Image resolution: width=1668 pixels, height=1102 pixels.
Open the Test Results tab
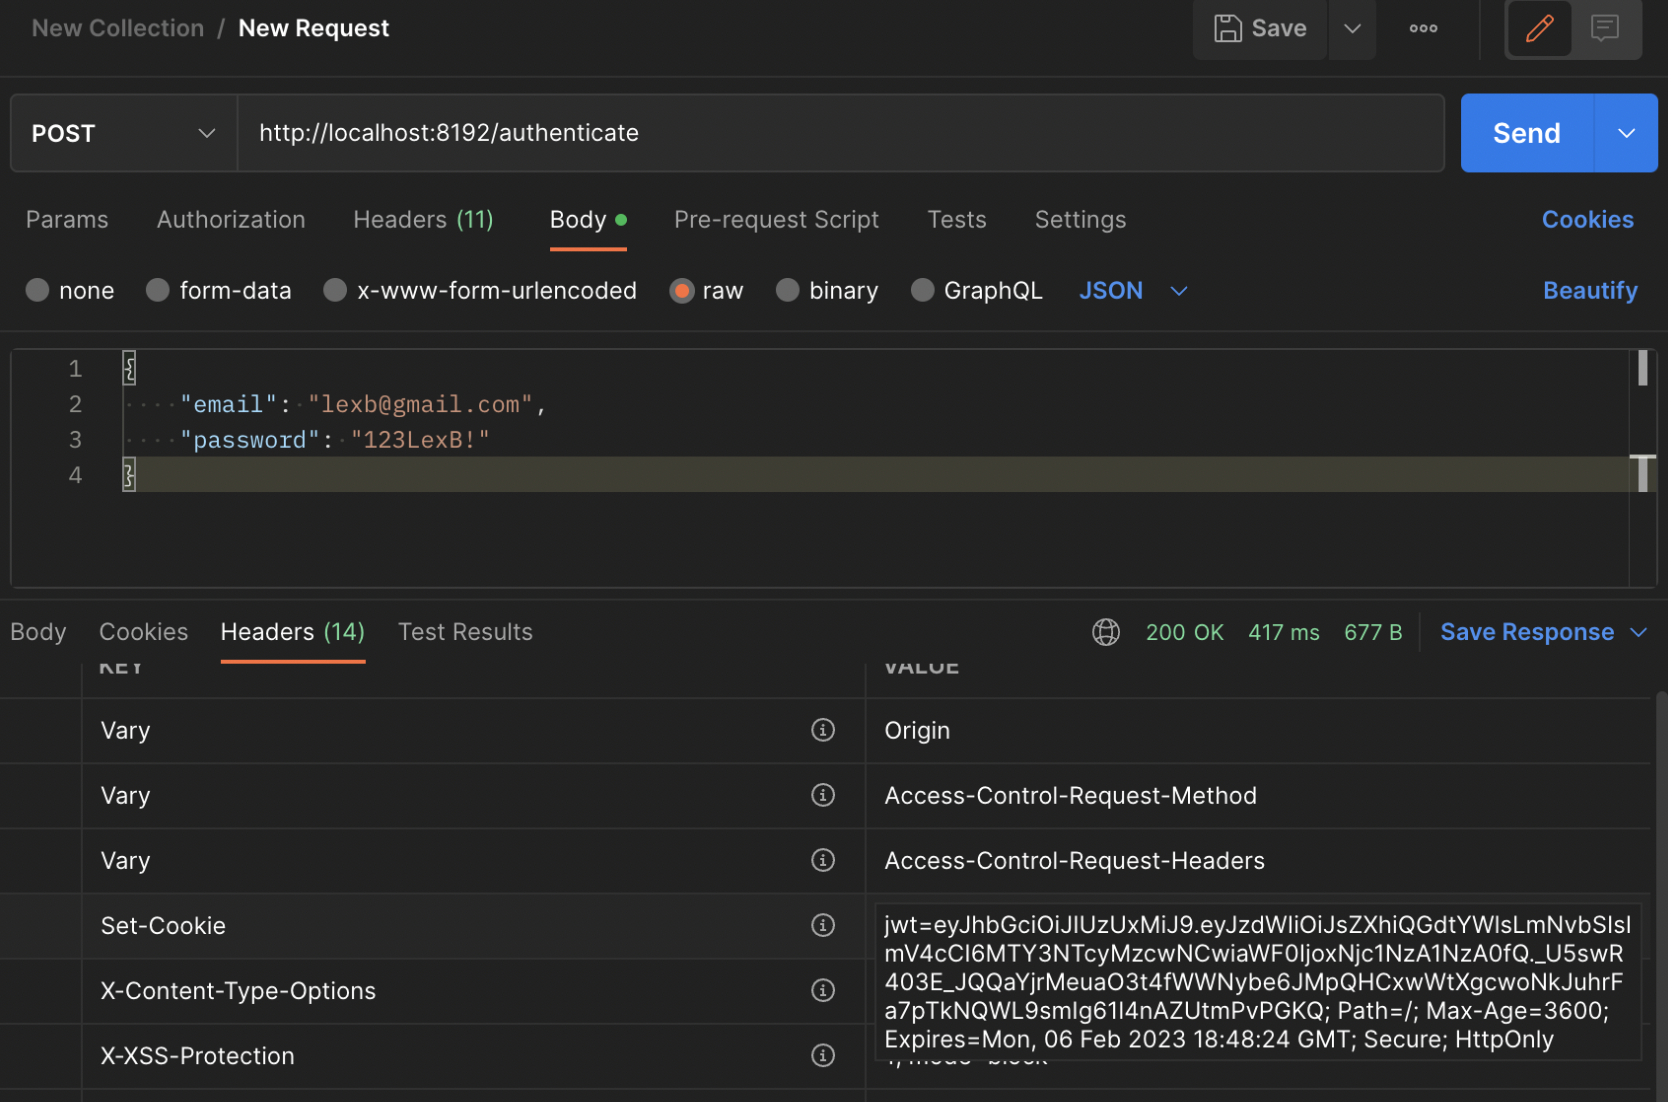coord(465,632)
